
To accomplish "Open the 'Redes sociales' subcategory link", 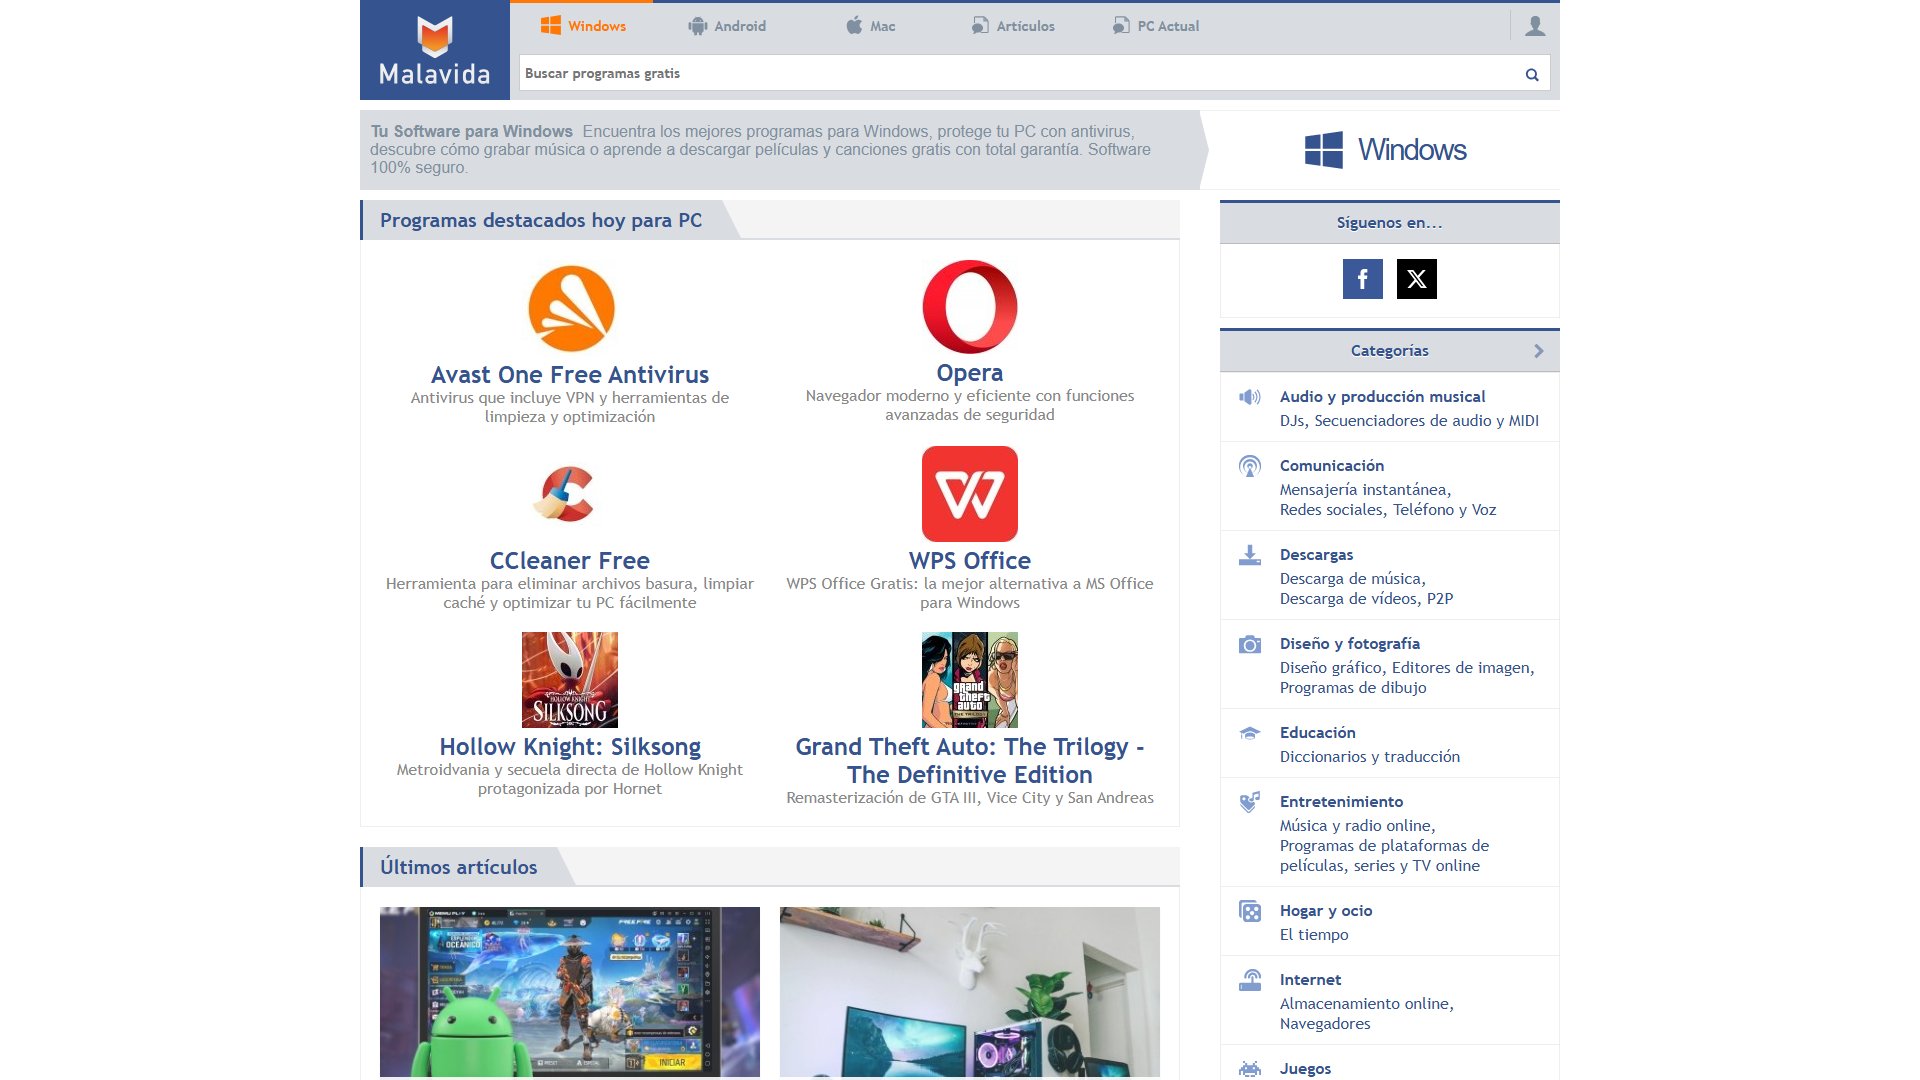I will pos(1331,510).
